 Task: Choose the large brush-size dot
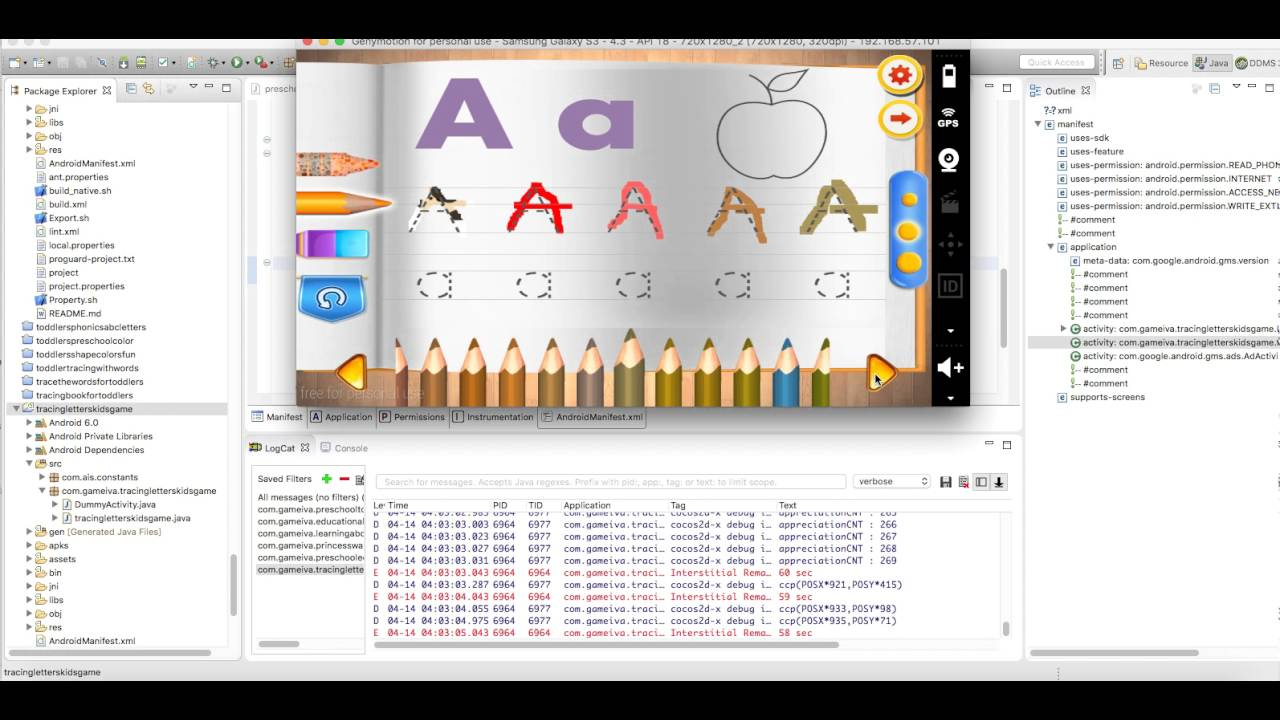pyautogui.click(x=908, y=262)
